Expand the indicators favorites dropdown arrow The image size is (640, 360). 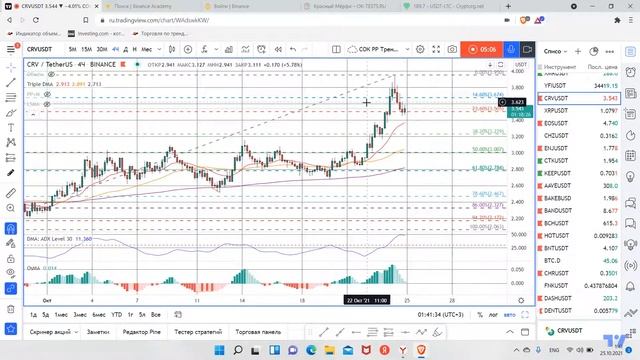[216, 49]
